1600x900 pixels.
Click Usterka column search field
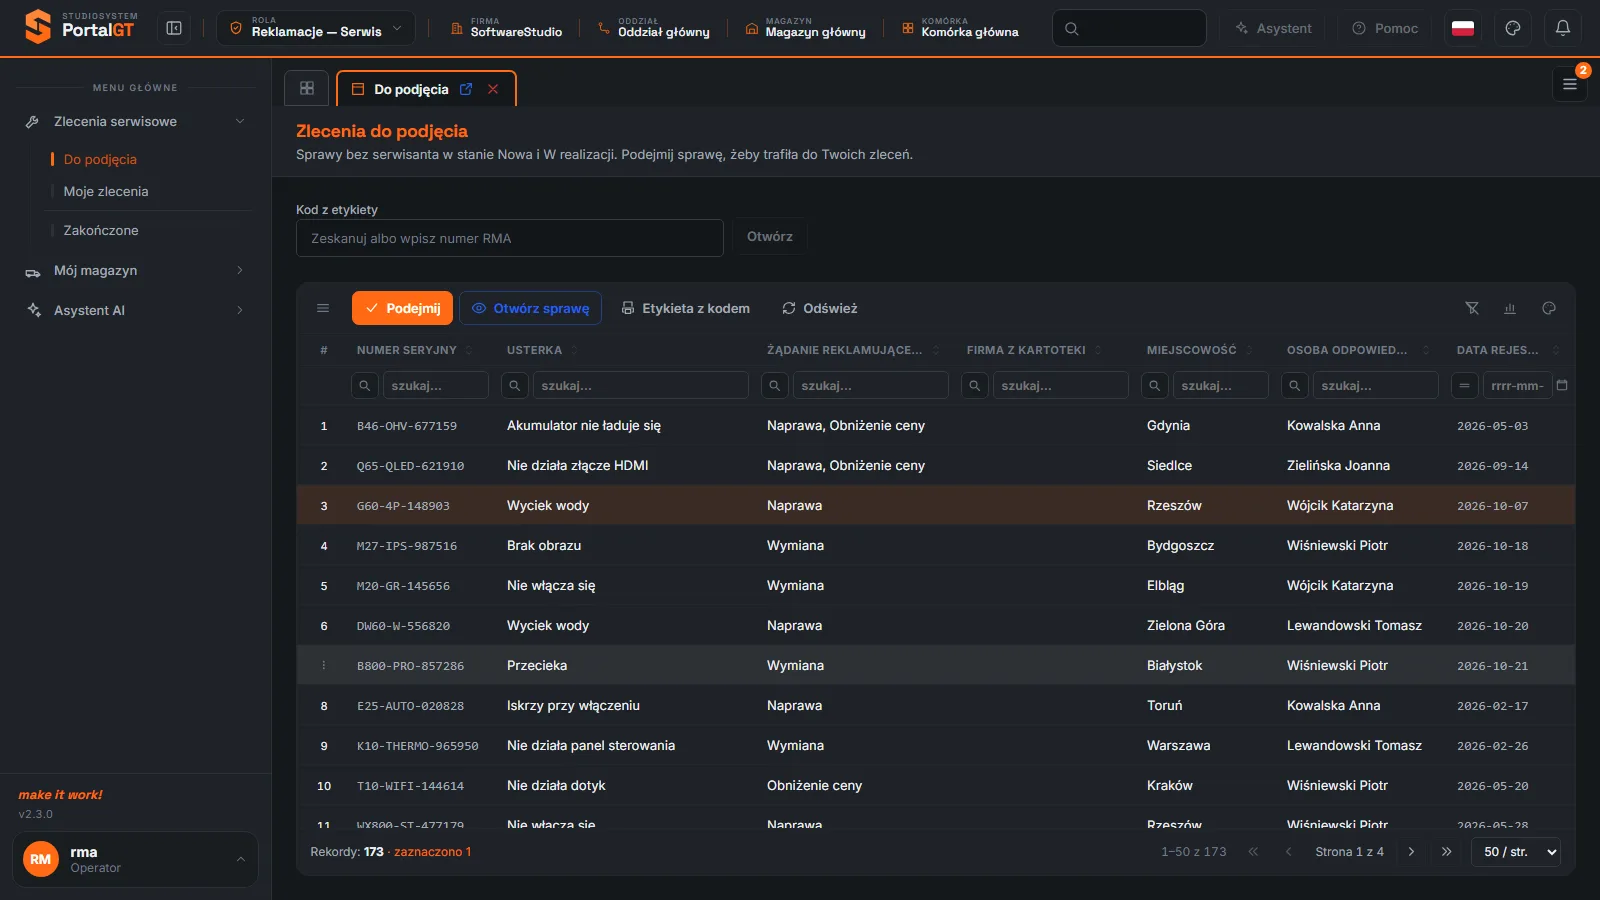640,385
